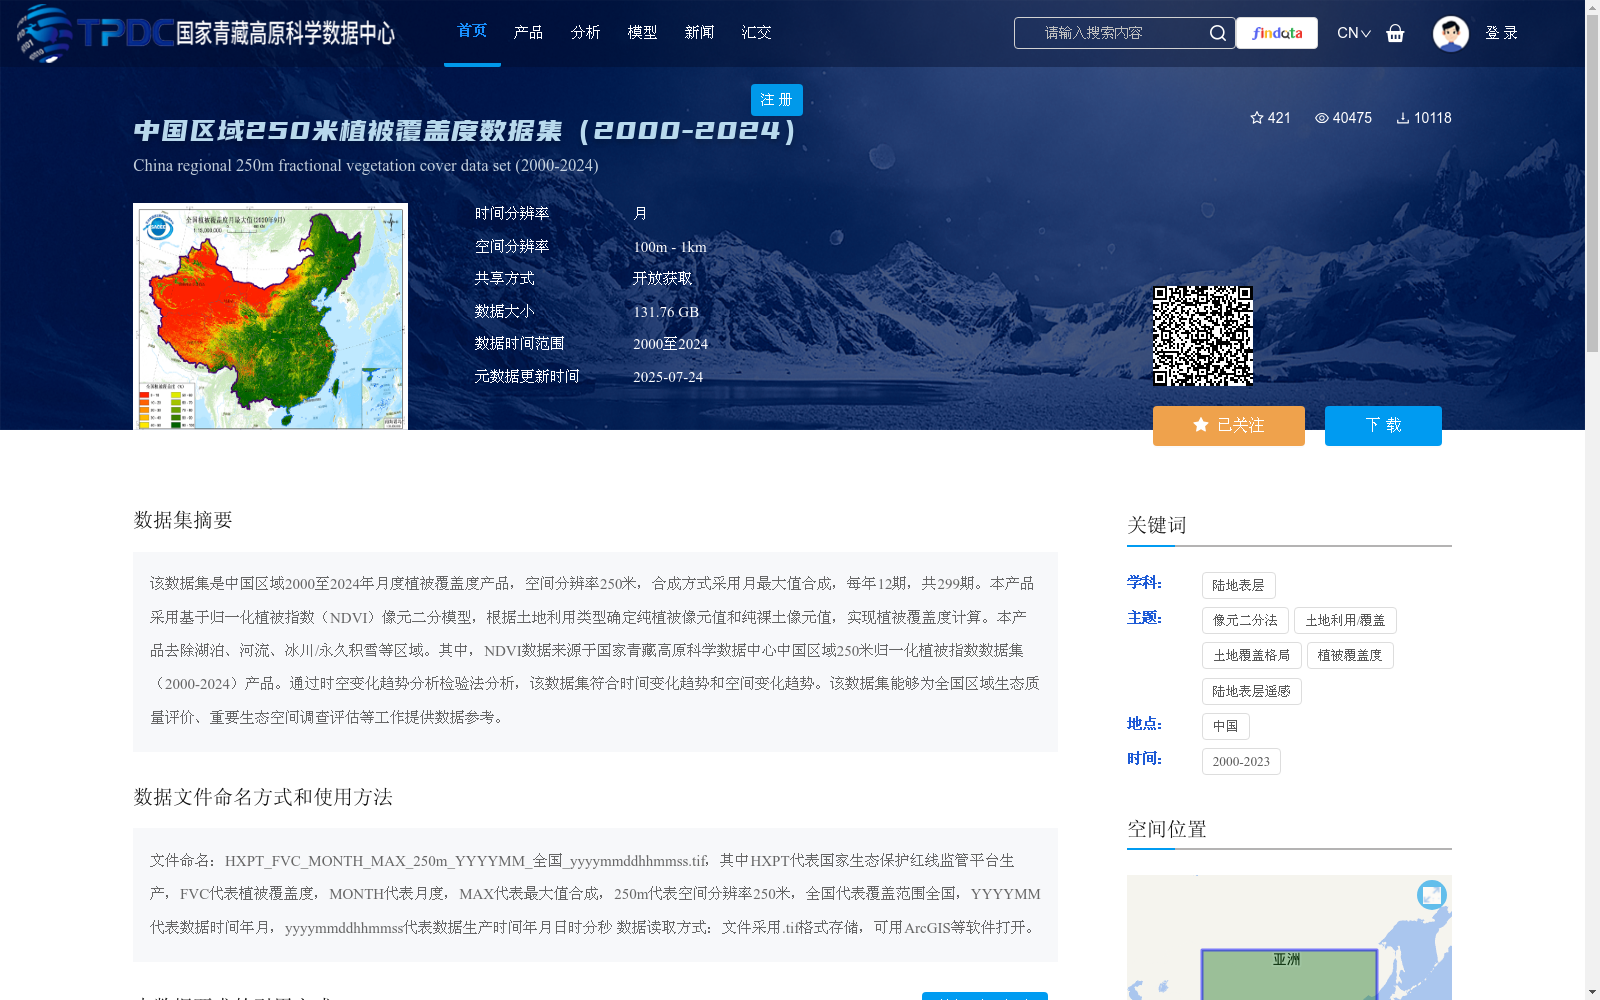
Task: Open the 新闻 menu item
Action: click(x=699, y=32)
